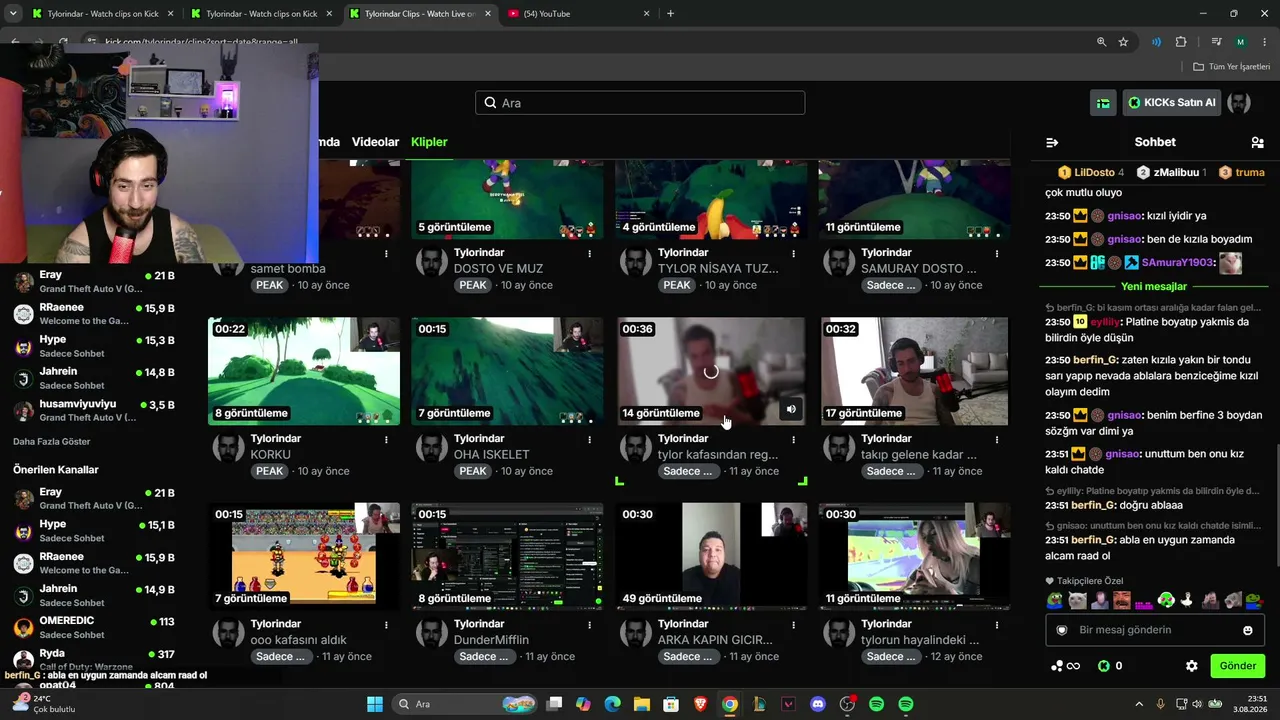Image resolution: width=1280 pixels, height=720 pixels.
Task: Open chat settings gear icon
Action: pyautogui.click(x=1191, y=666)
